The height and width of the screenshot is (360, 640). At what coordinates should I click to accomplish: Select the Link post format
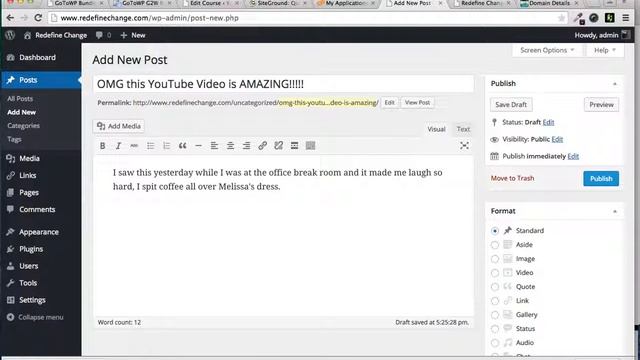495,301
